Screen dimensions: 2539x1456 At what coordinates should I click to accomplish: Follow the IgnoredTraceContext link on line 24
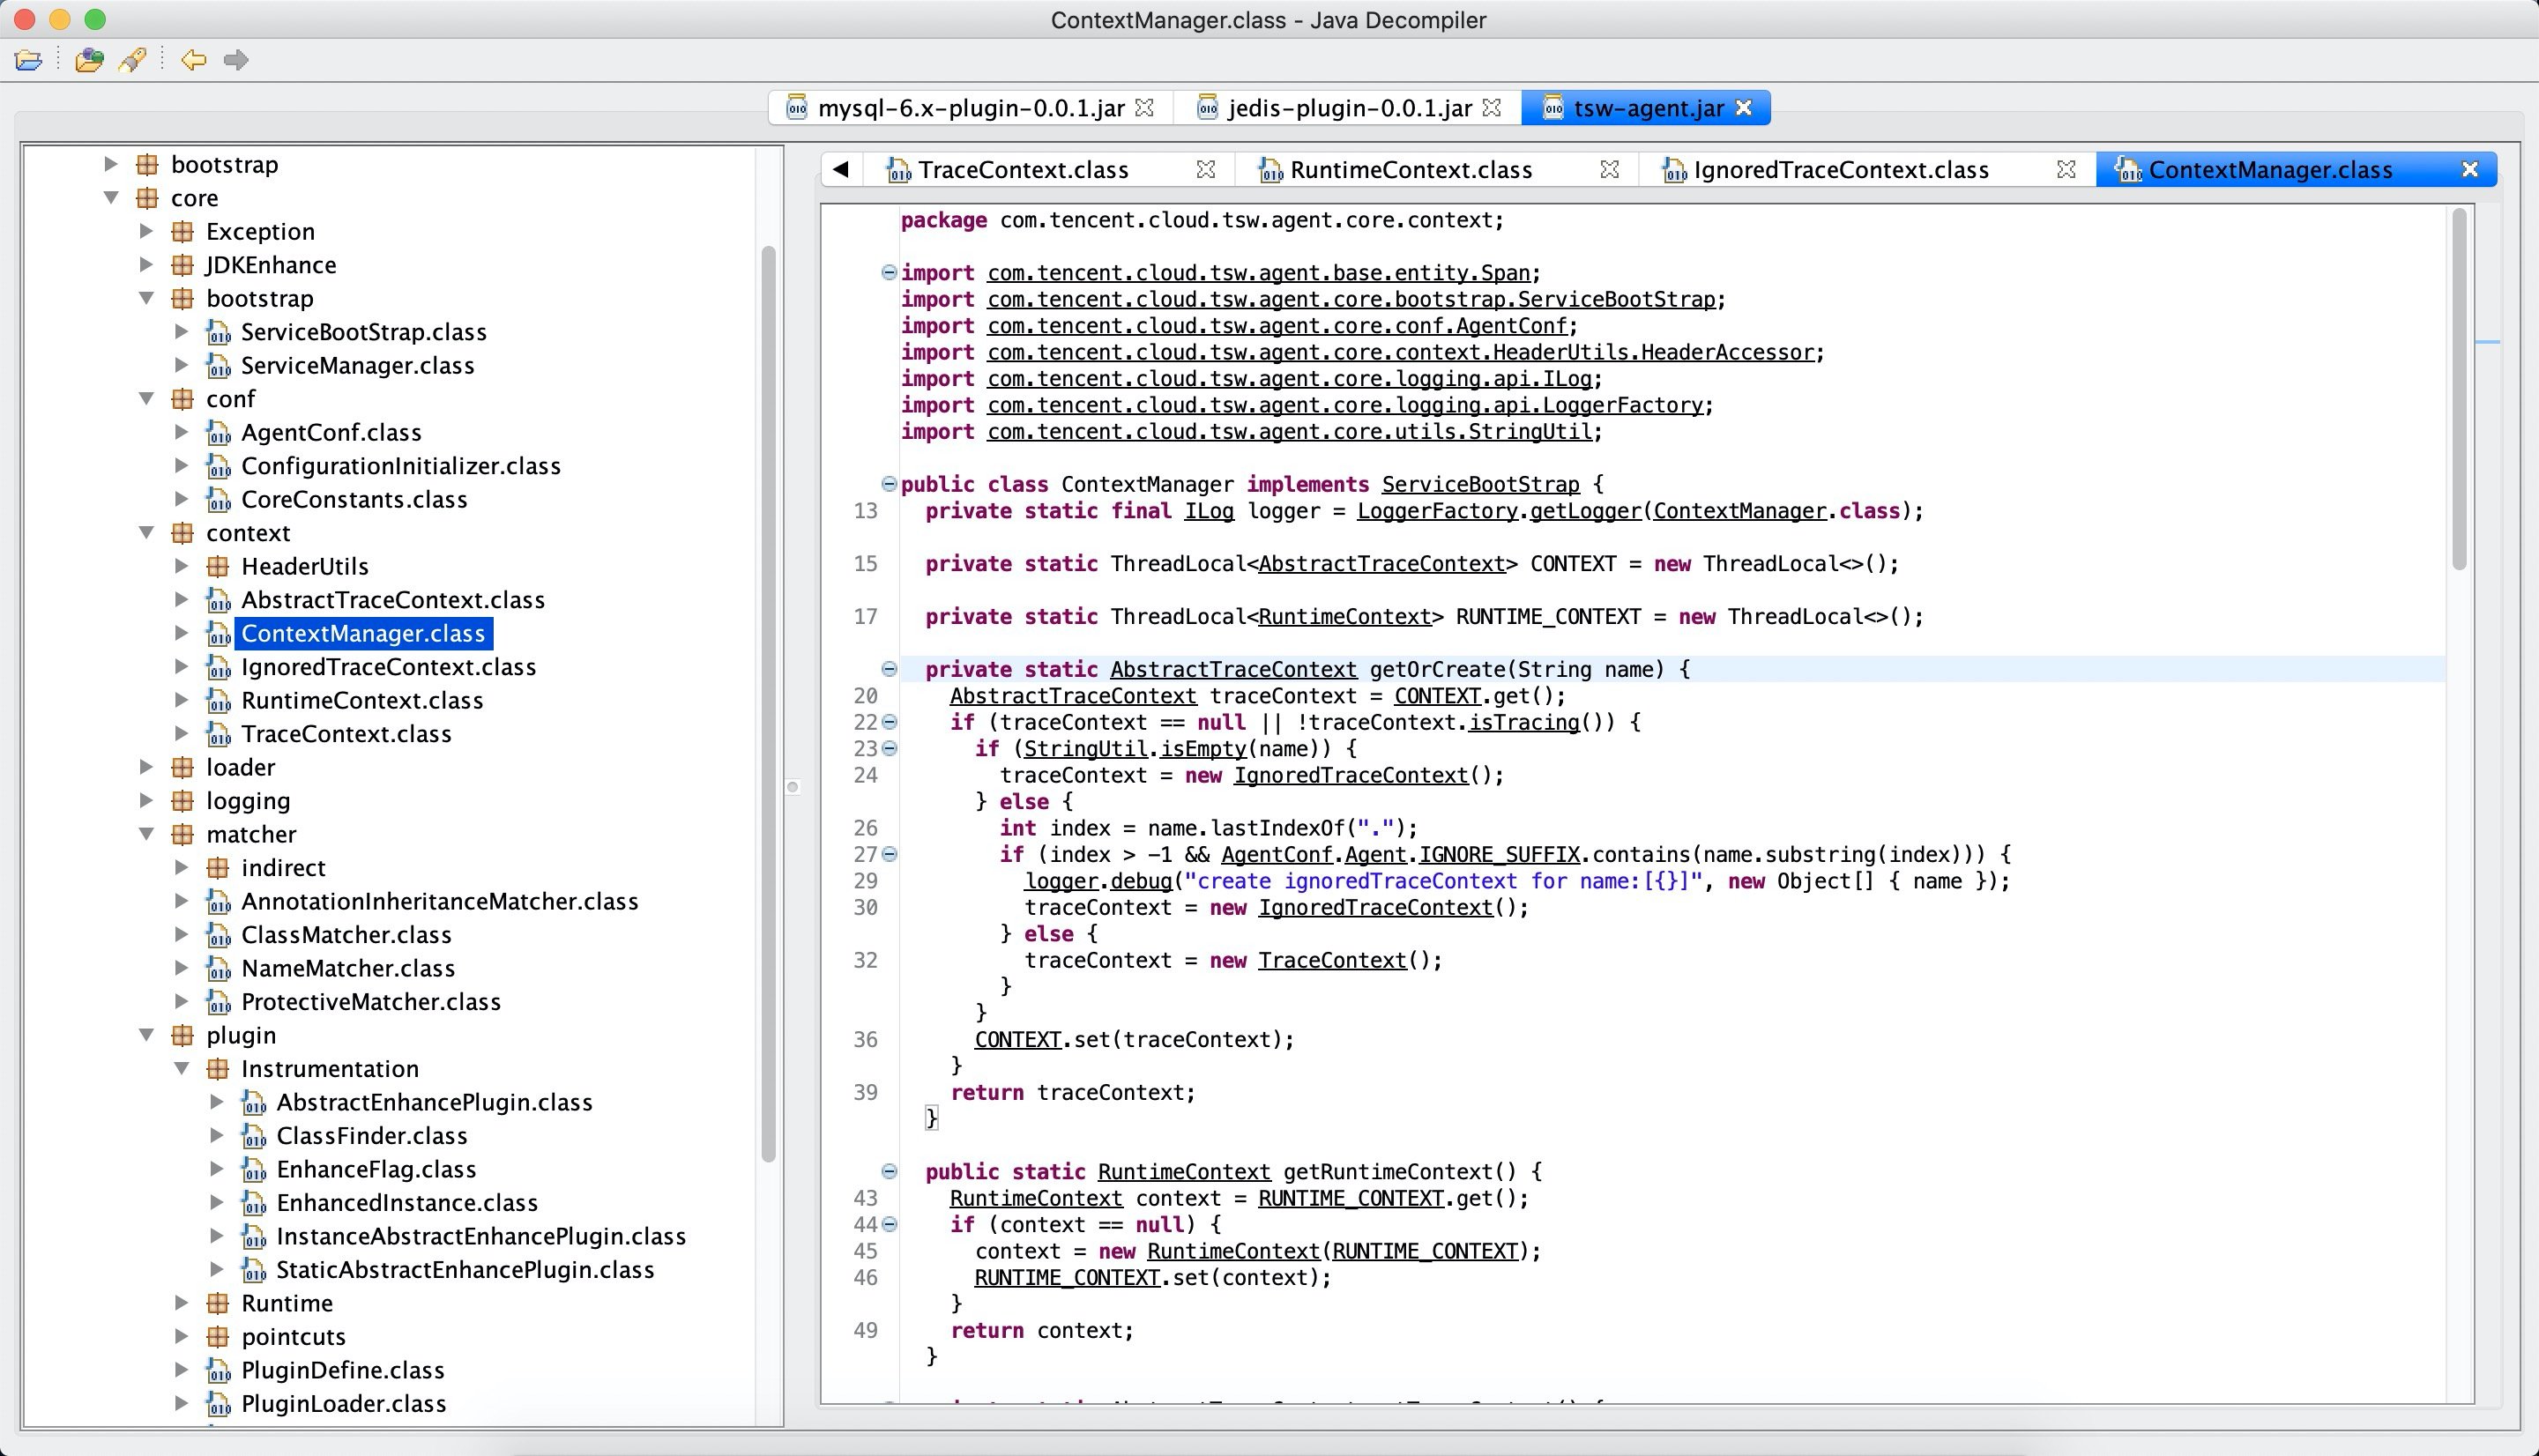tap(1350, 775)
